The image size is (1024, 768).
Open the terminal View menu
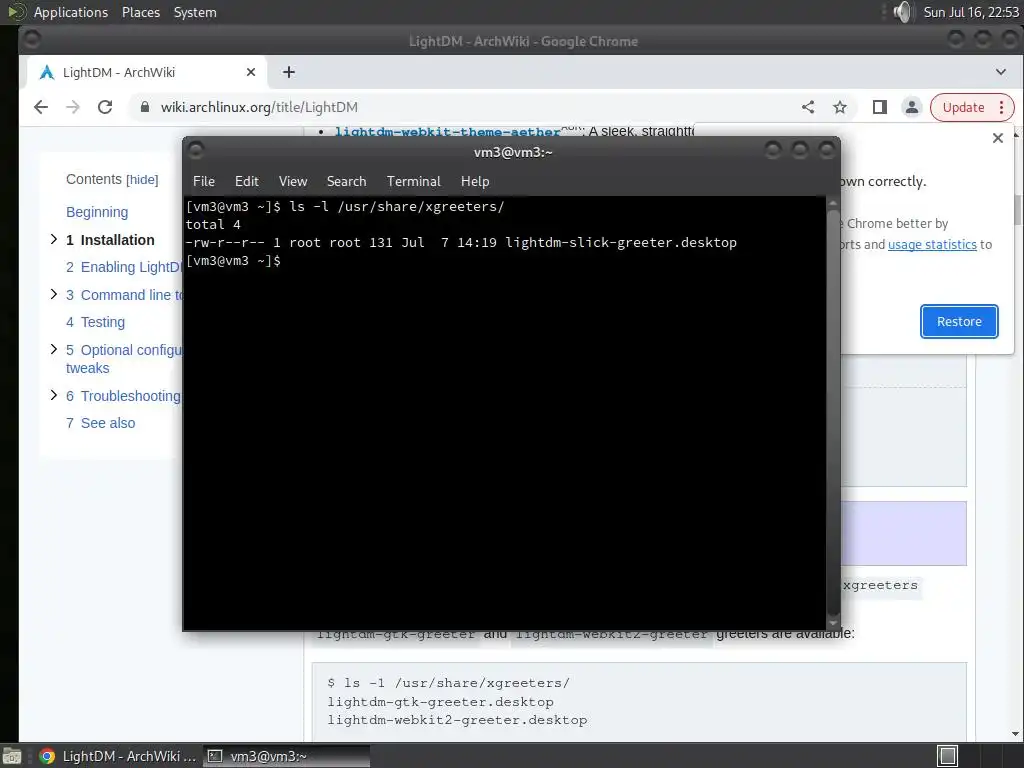[293, 182]
